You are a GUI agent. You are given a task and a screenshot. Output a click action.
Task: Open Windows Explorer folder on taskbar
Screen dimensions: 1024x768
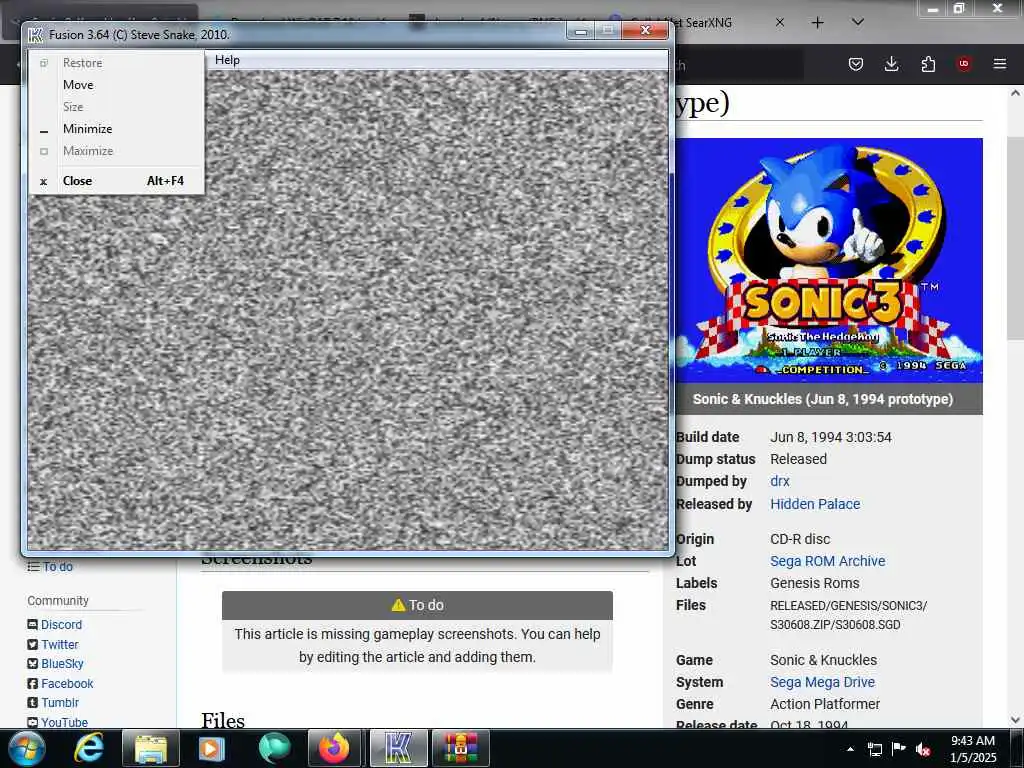[151, 748]
